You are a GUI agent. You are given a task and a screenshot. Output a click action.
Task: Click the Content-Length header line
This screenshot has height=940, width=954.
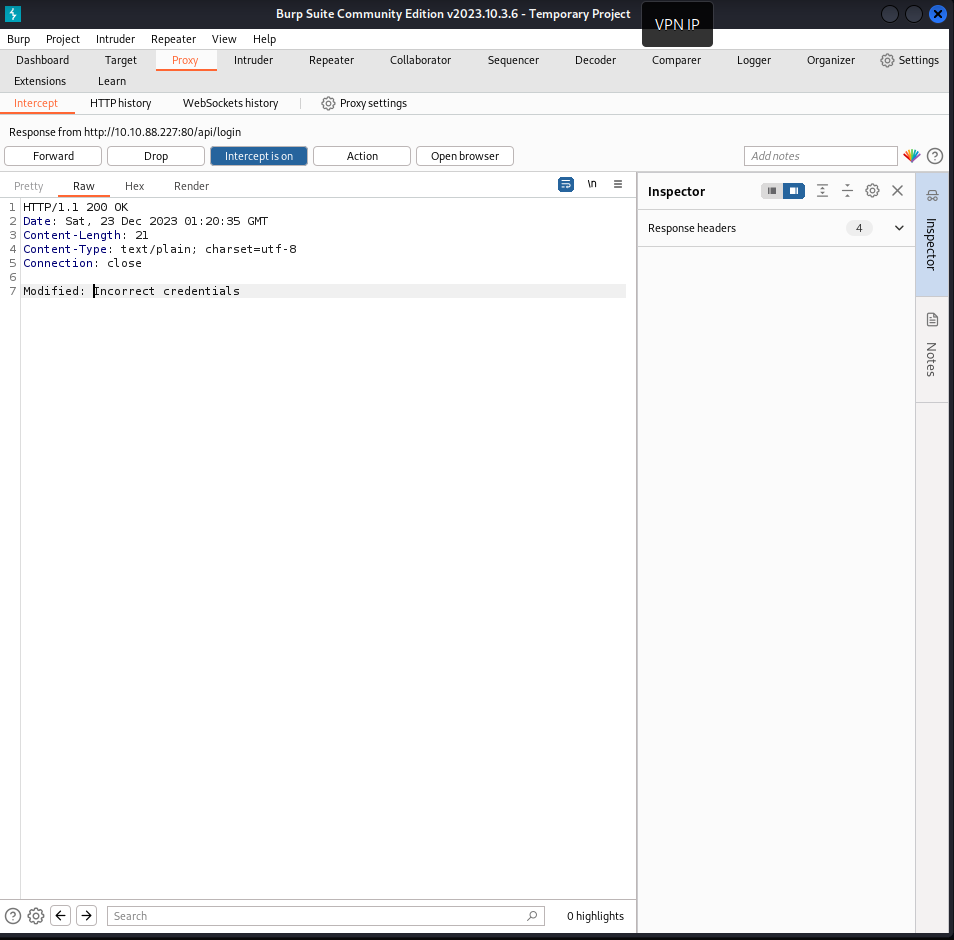(85, 235)
